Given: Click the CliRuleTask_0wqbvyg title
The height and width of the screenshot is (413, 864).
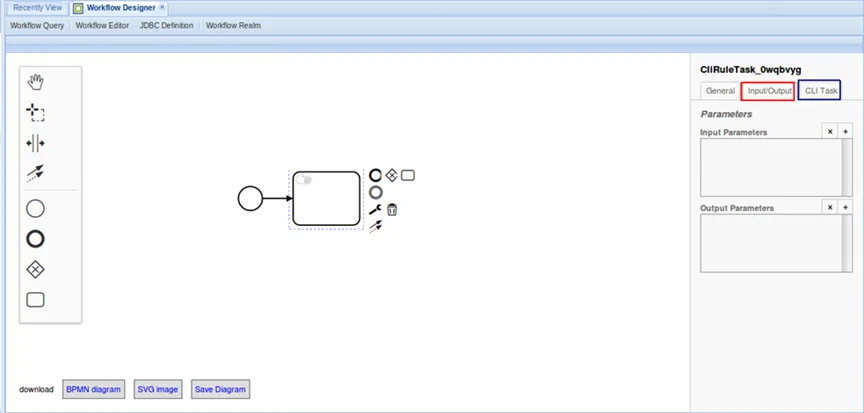Looking at the screenshot, I should [750, 69].
